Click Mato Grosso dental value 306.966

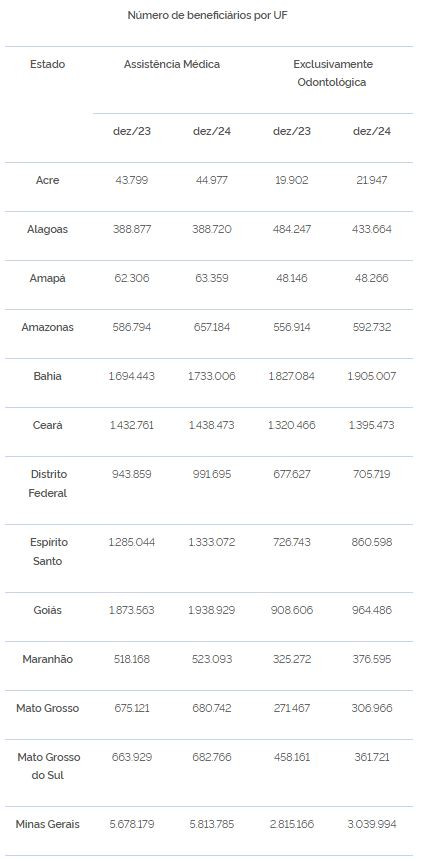(x=372, y=708)
